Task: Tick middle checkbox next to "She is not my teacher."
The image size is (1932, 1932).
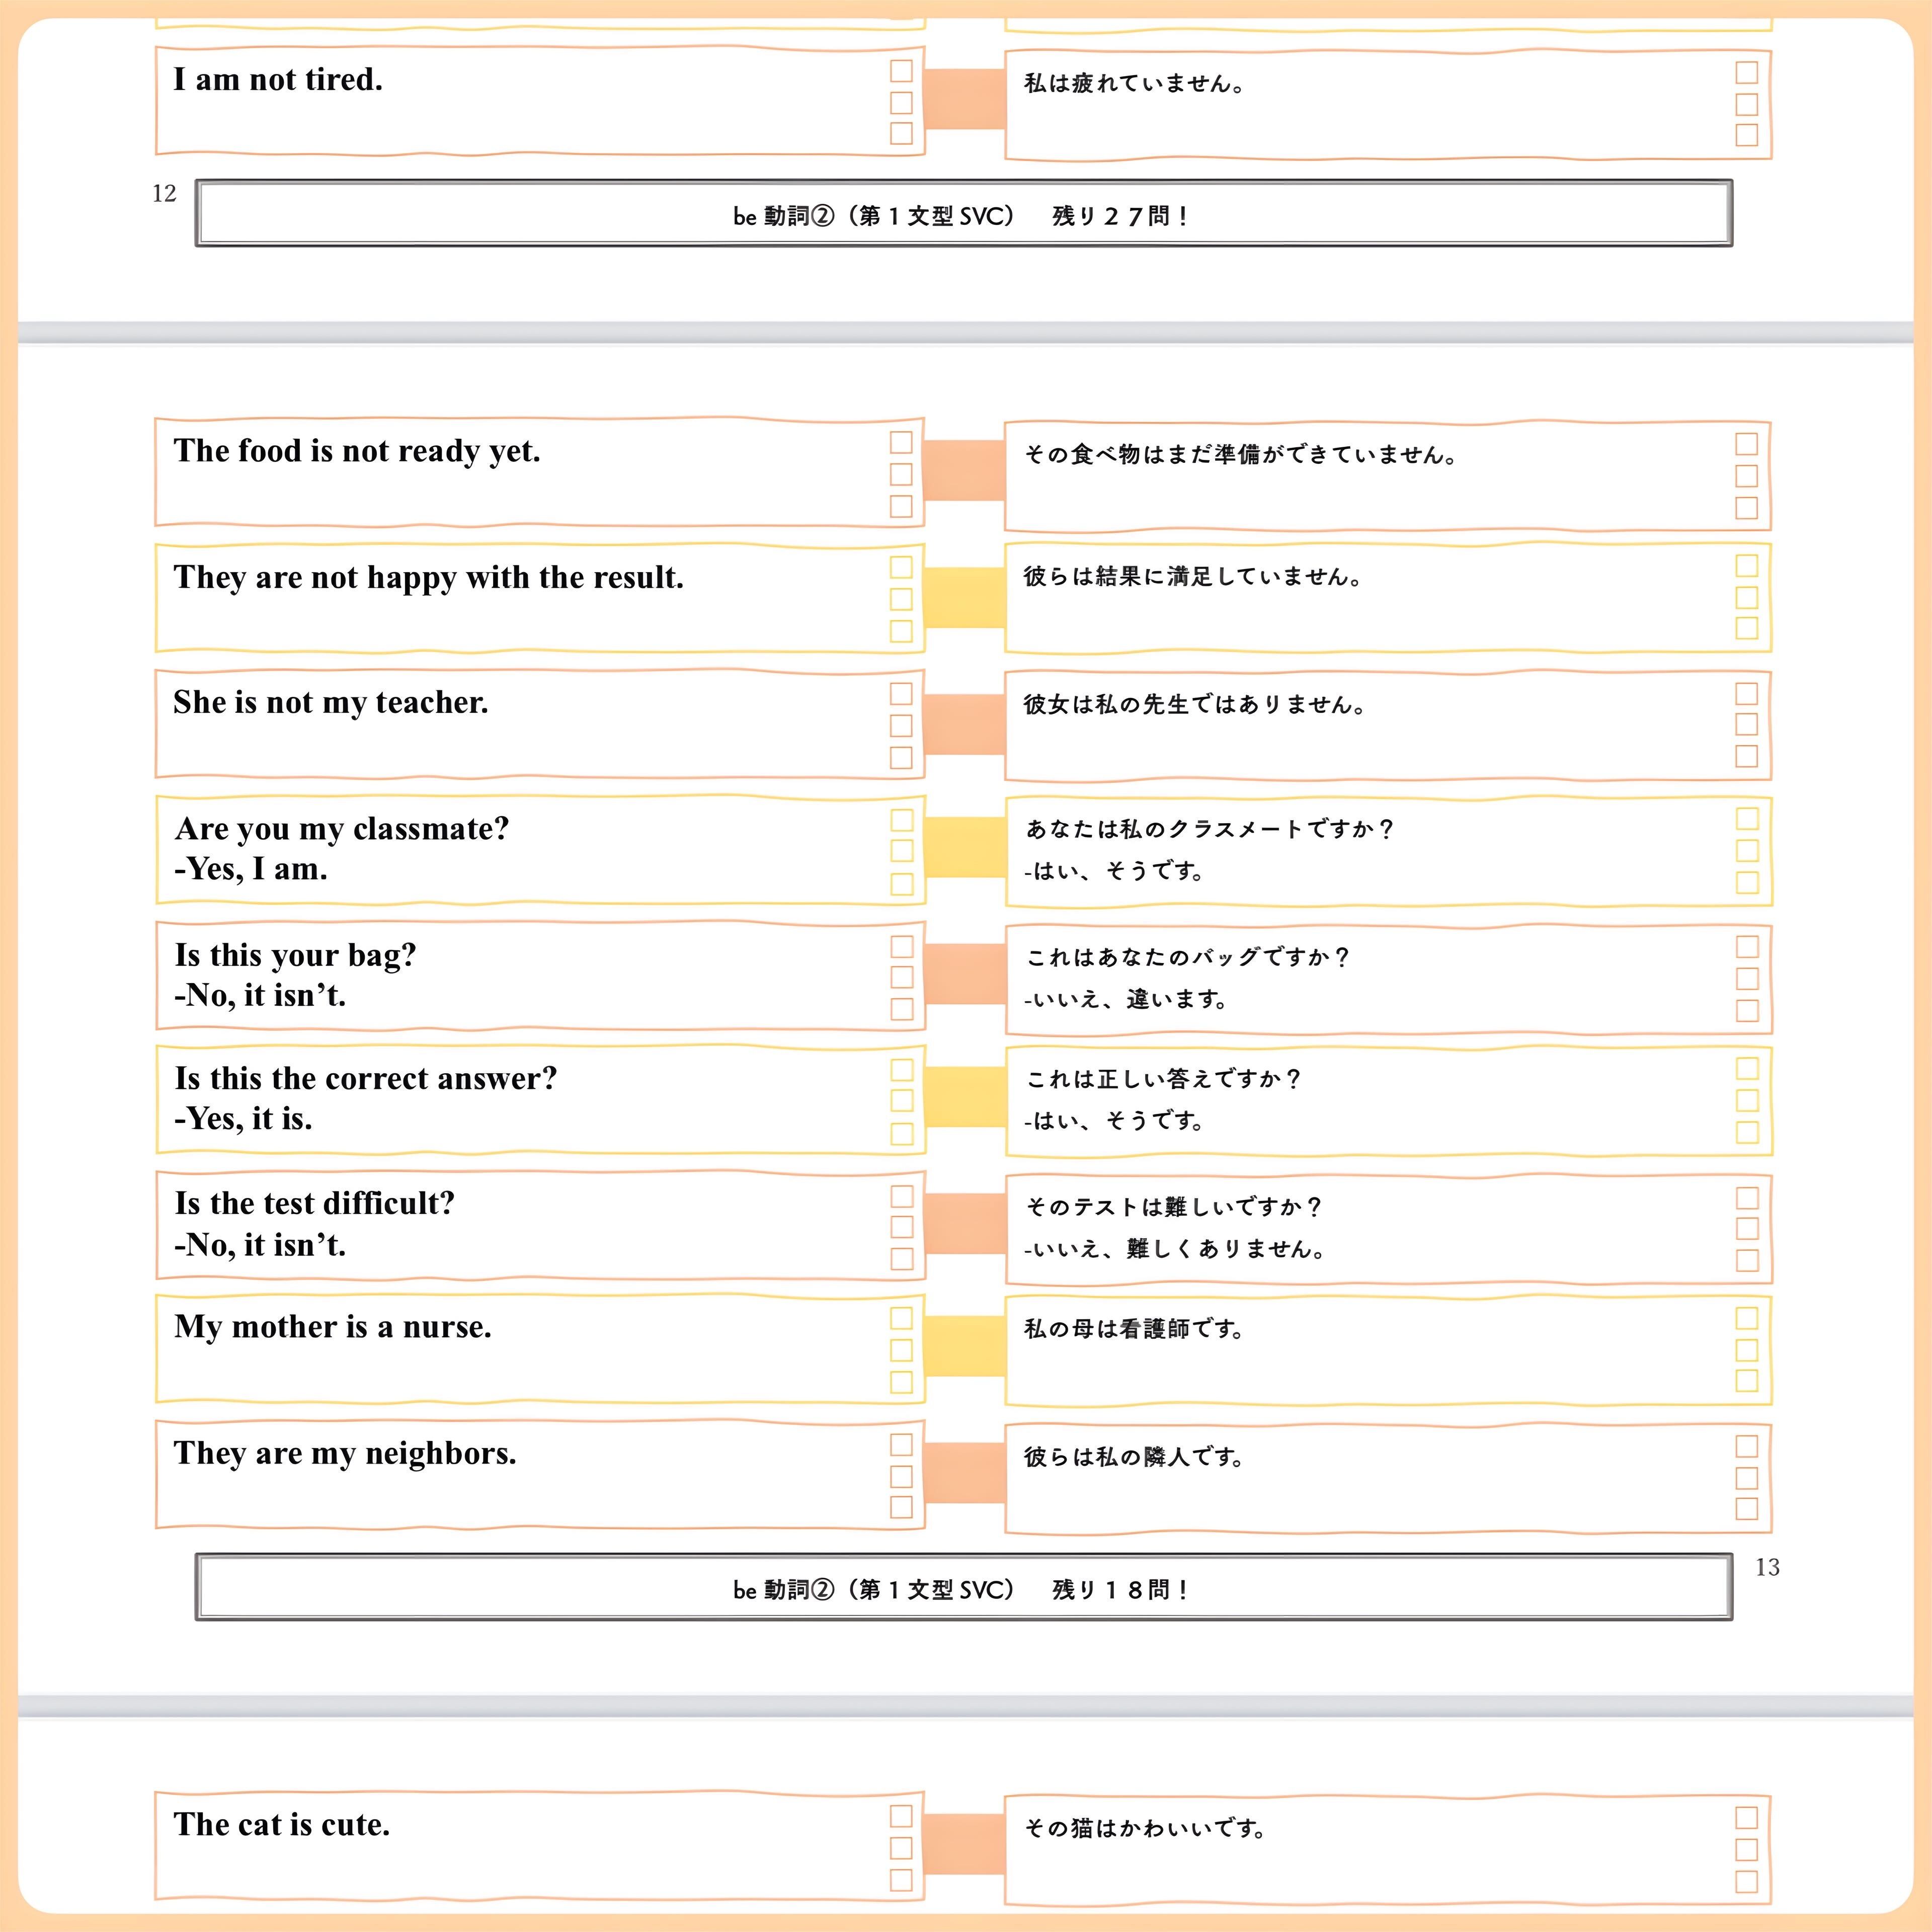Action: coord(901,725)
